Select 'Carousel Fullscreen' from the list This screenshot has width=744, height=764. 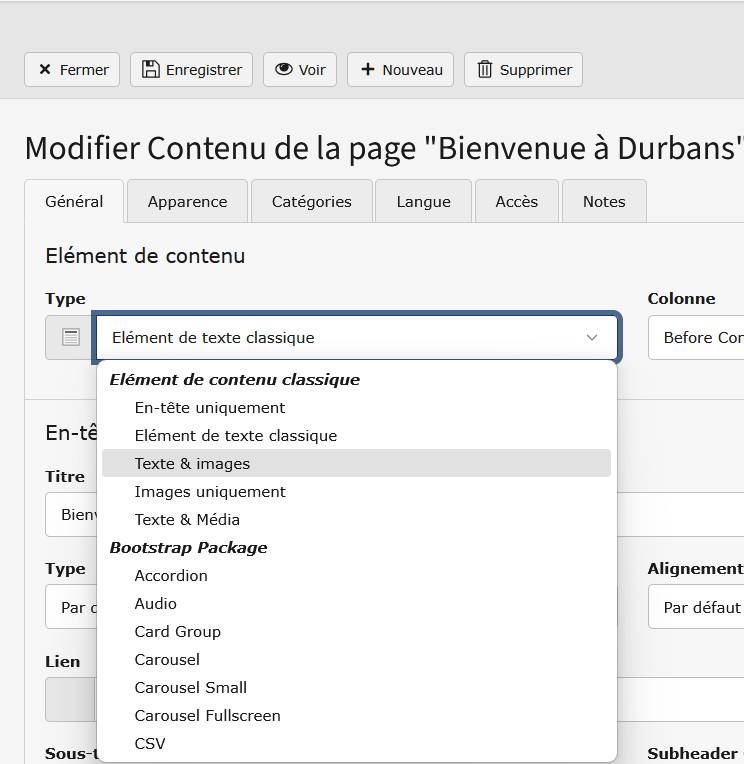click(x=207, y=715)
